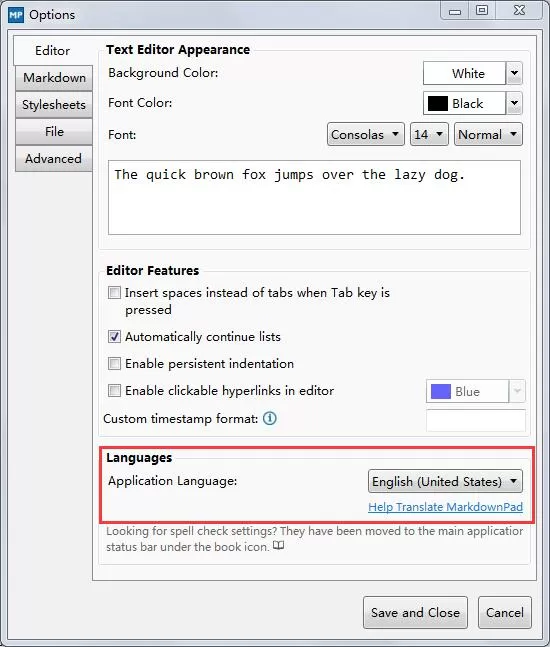Enable insert spaces instead of tabs checkbox

point(114,293)
